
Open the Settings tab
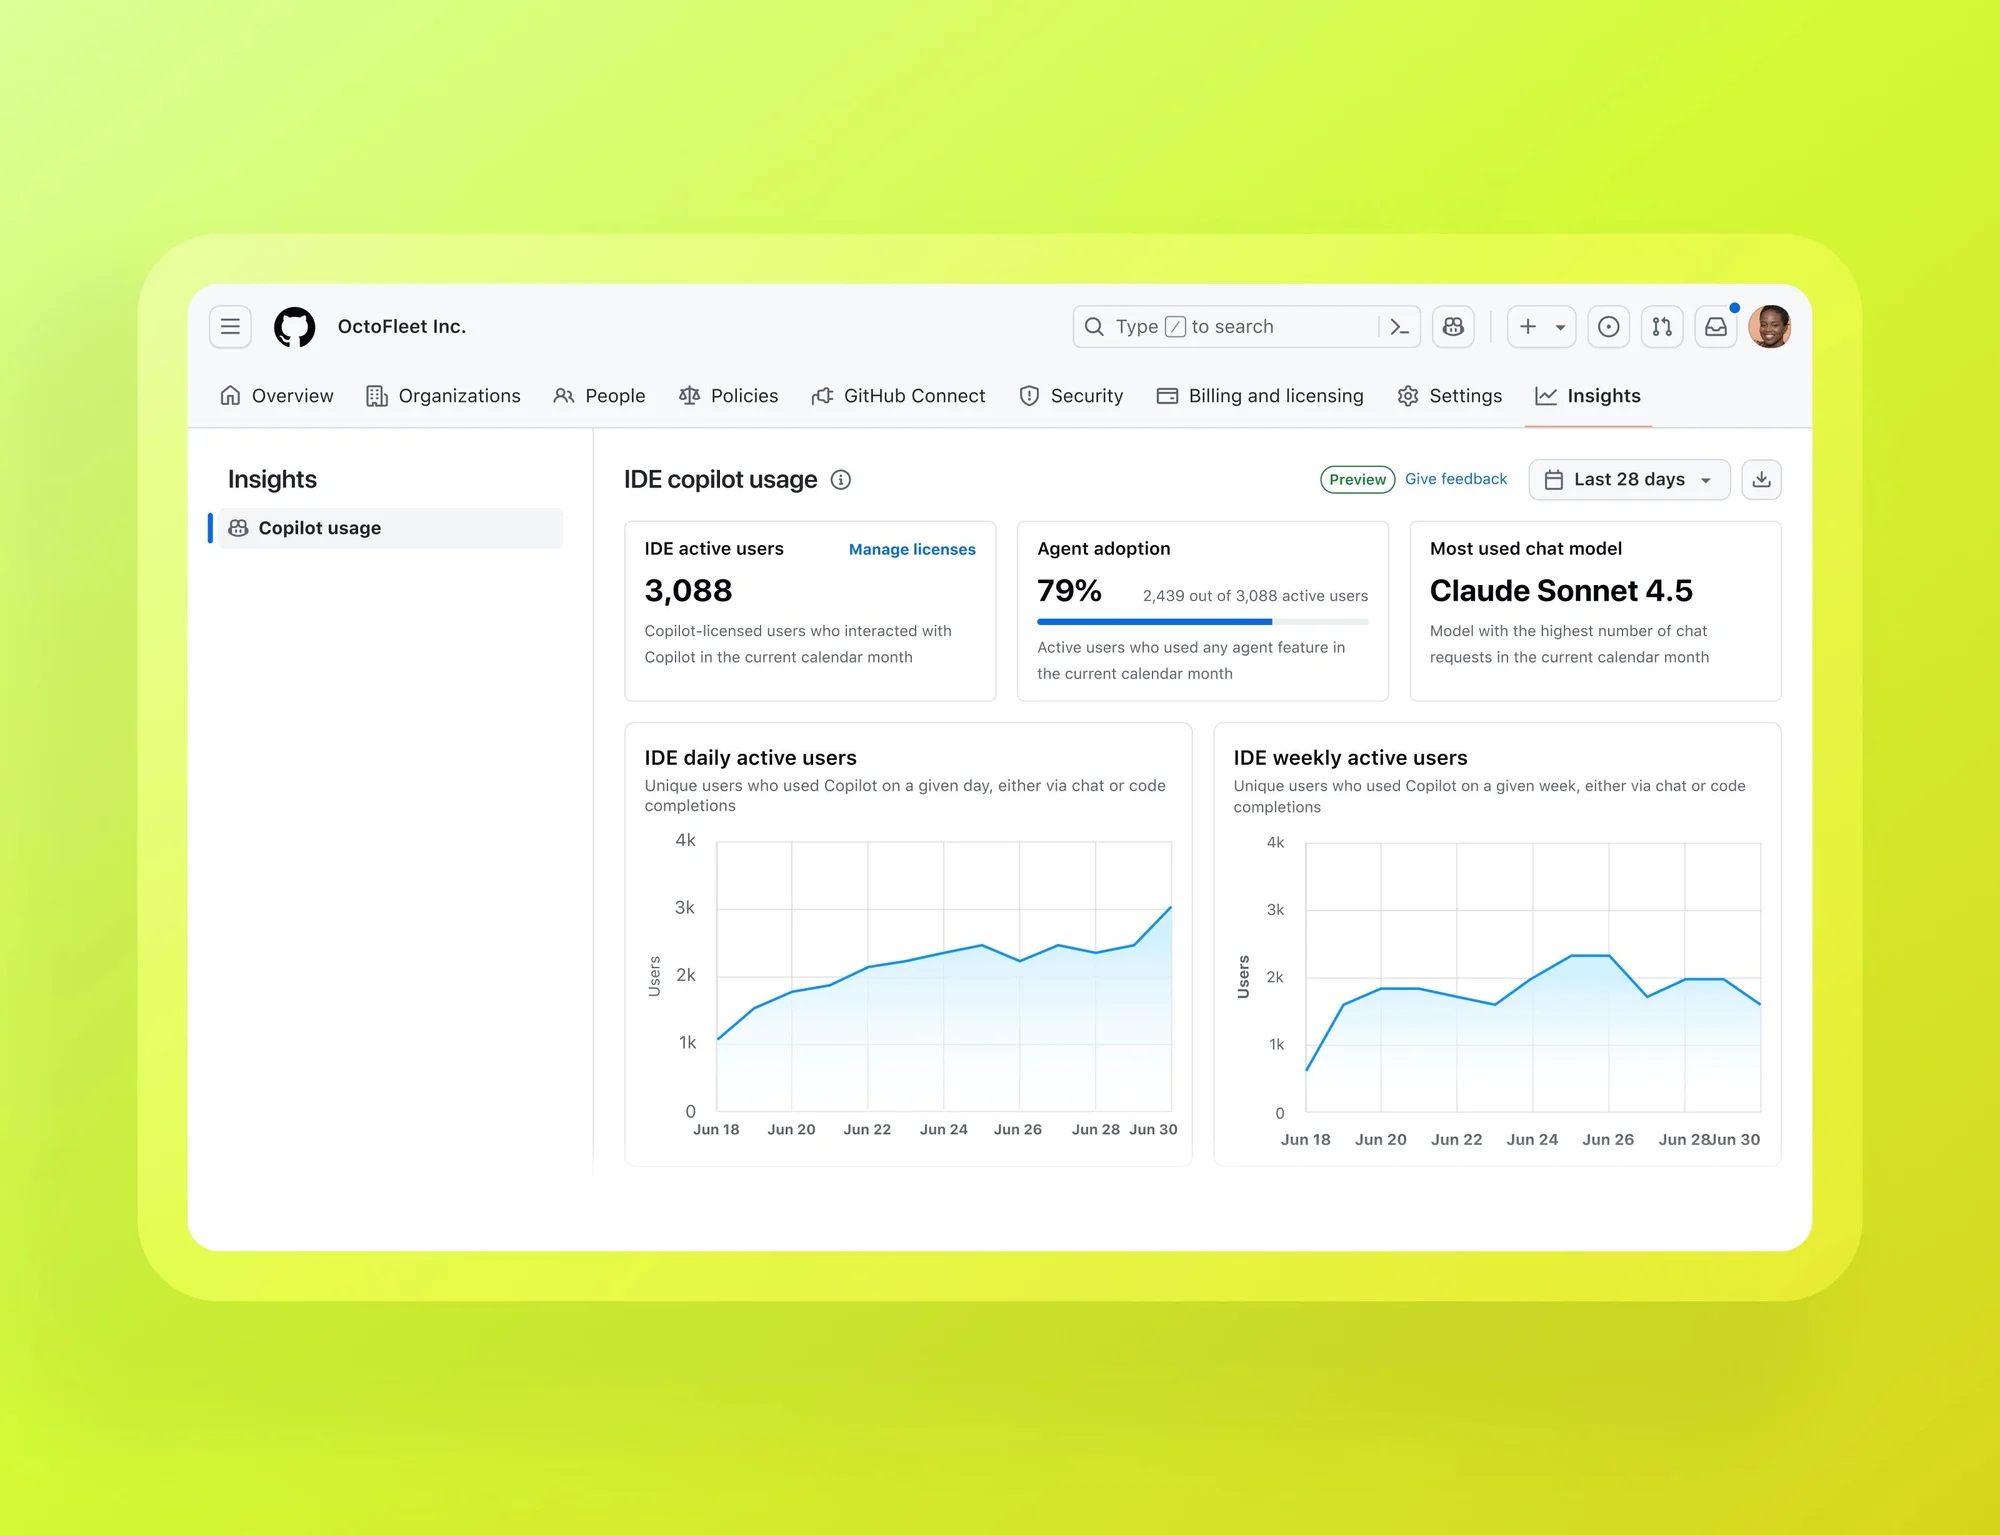coord(1449,396)
